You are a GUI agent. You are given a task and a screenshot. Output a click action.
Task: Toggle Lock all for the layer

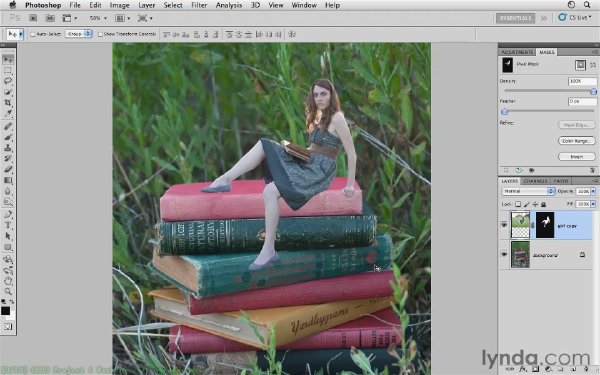click(x=543, y=204)
